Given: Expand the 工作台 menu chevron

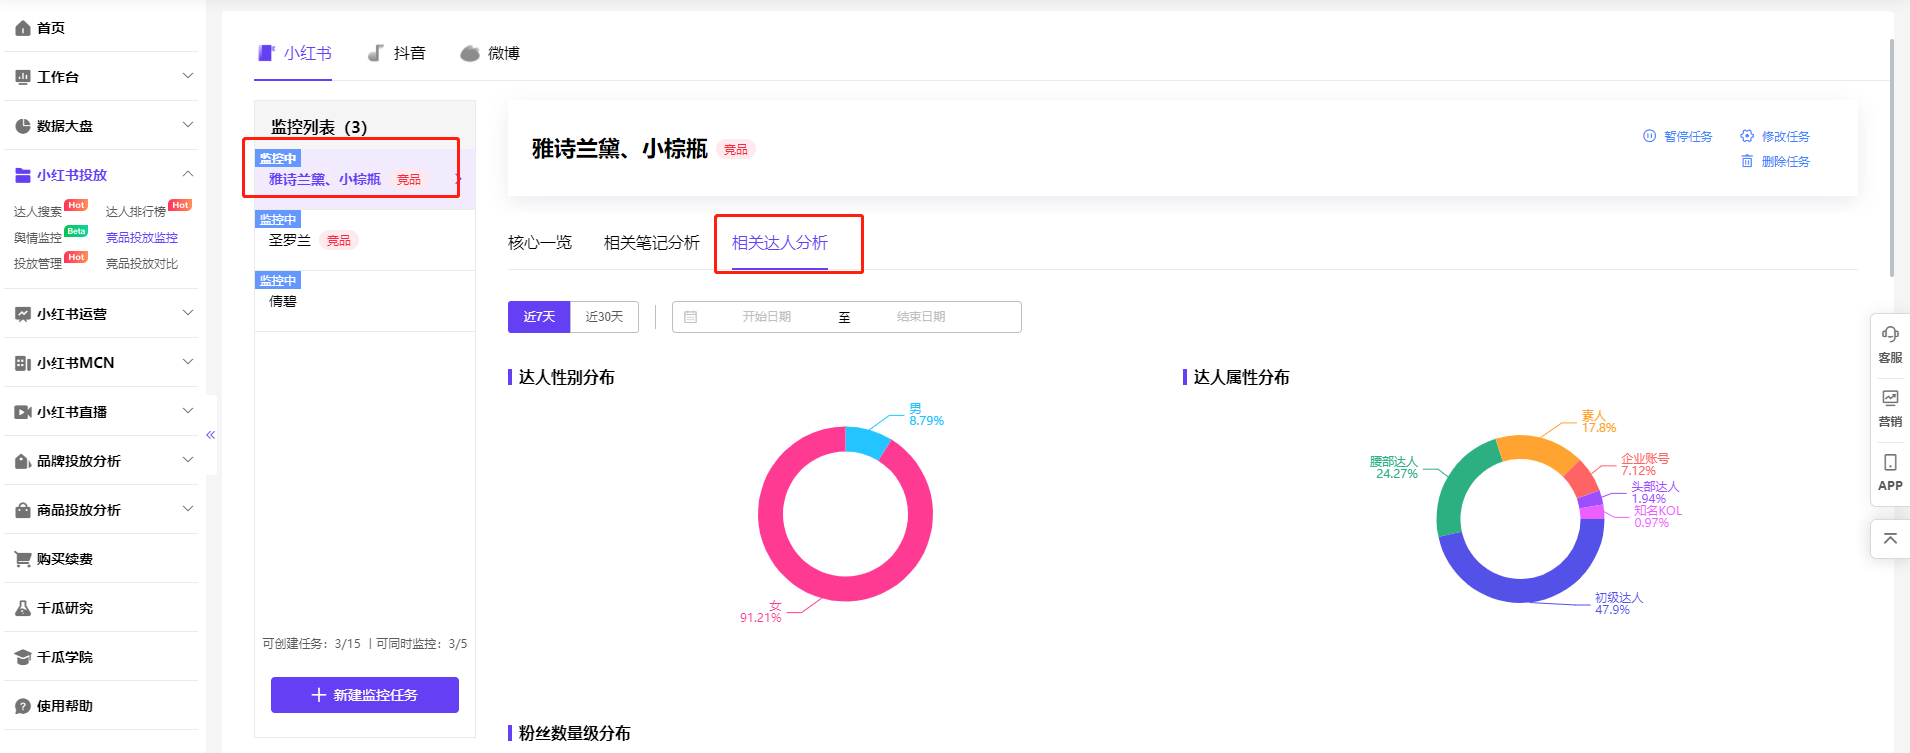Looking at the screenshot, I should 188,76.
